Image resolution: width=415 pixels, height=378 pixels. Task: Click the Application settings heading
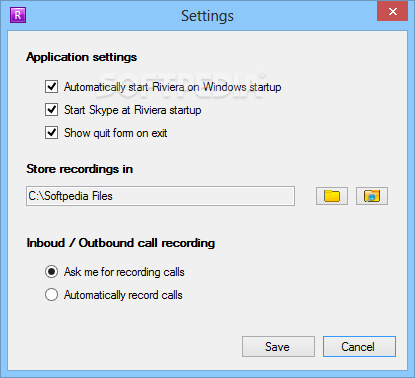(x=82, y=57)
